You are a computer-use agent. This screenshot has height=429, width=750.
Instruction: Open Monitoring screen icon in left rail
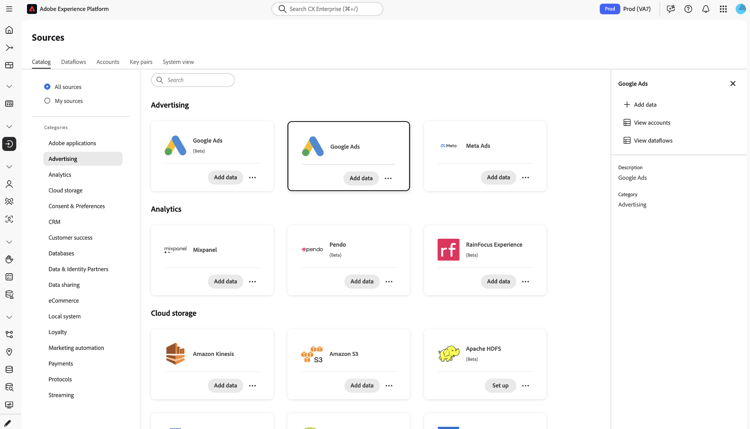pos(9,405)
